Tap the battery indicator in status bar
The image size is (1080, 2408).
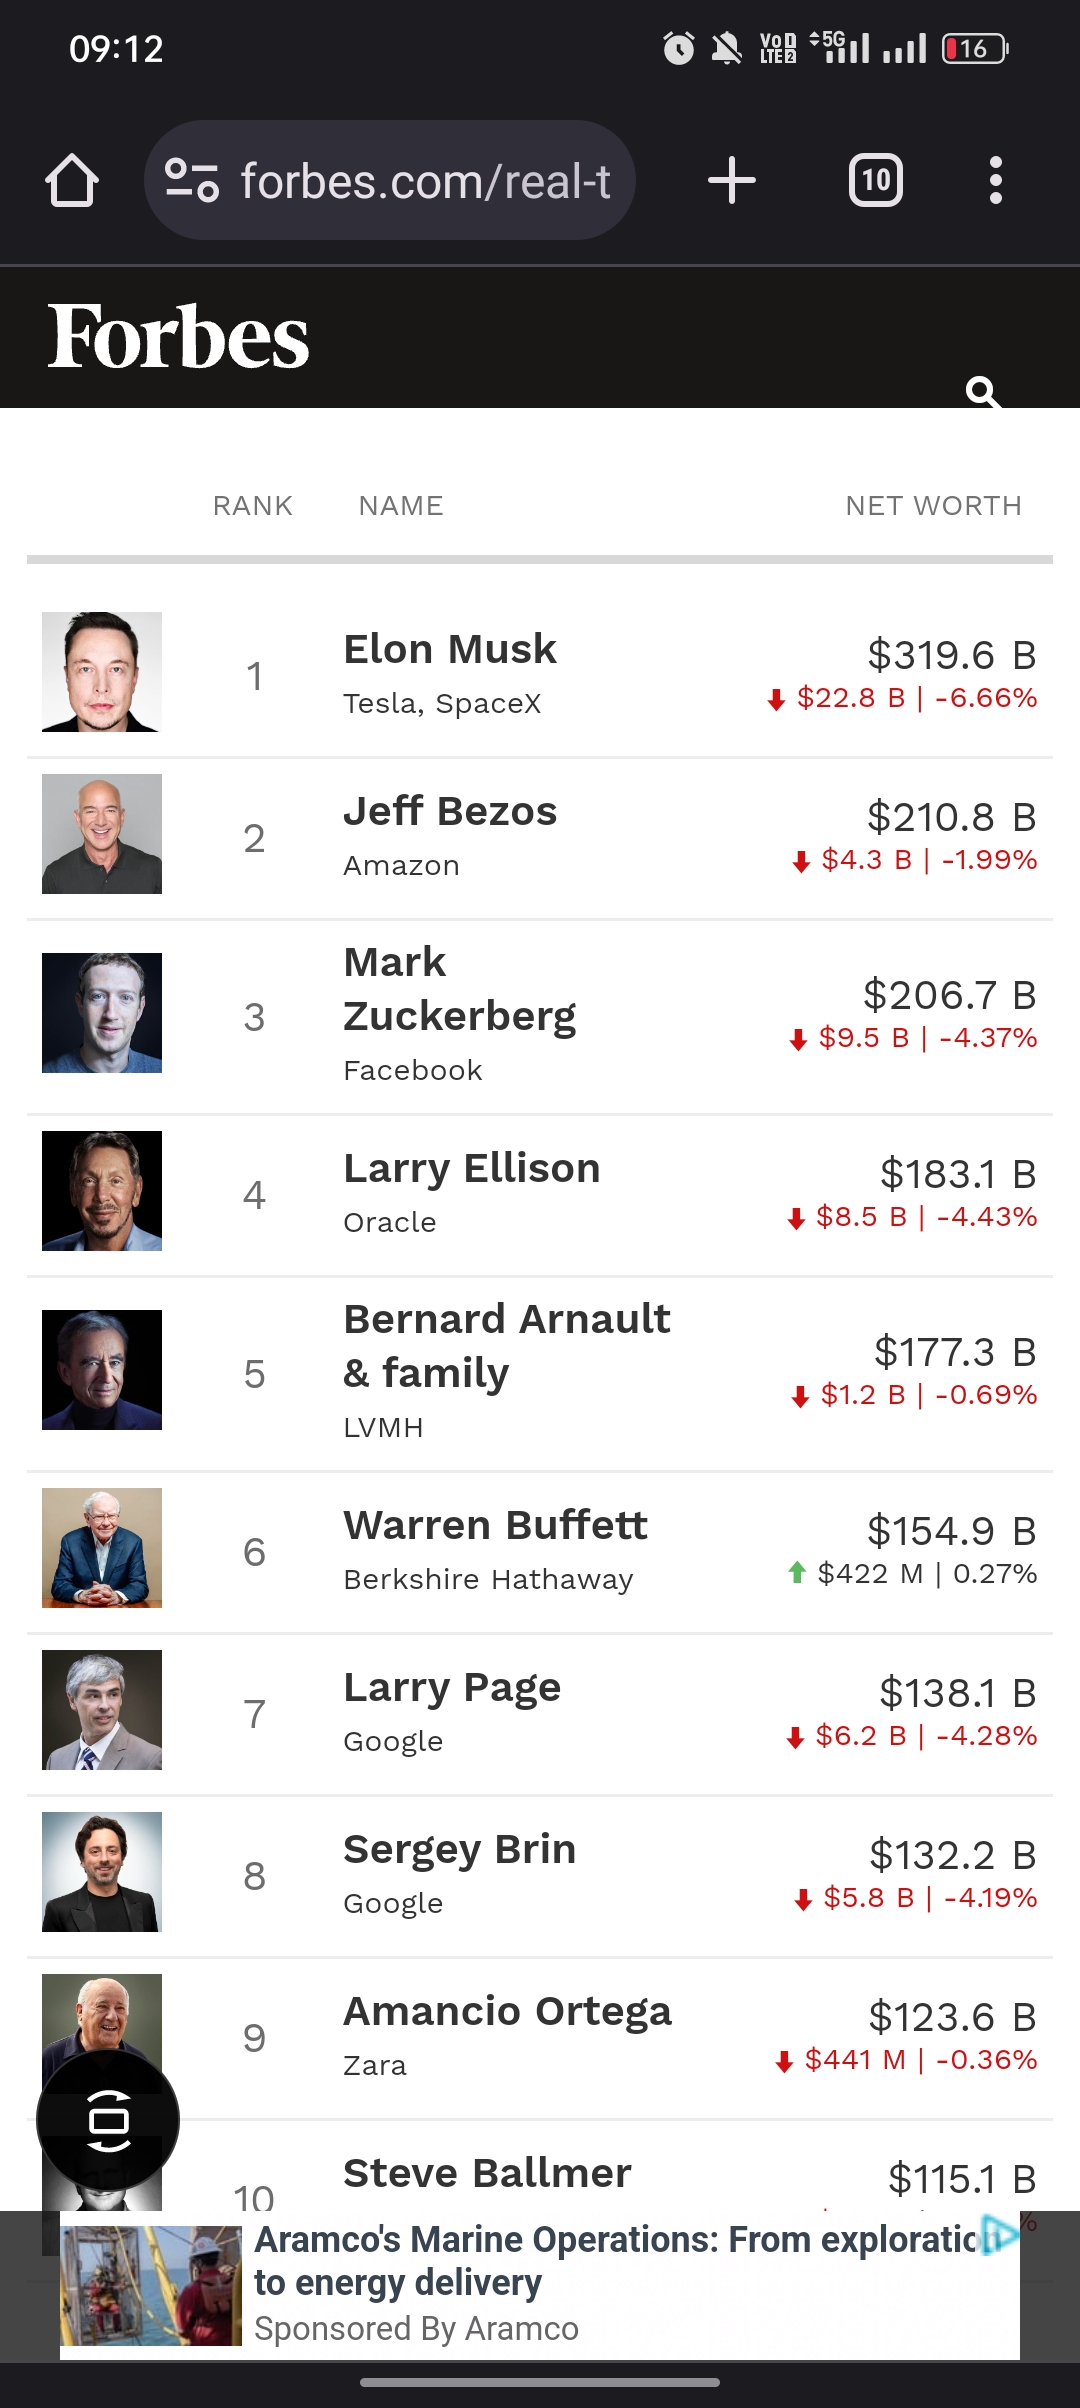(x=975, y=48)
